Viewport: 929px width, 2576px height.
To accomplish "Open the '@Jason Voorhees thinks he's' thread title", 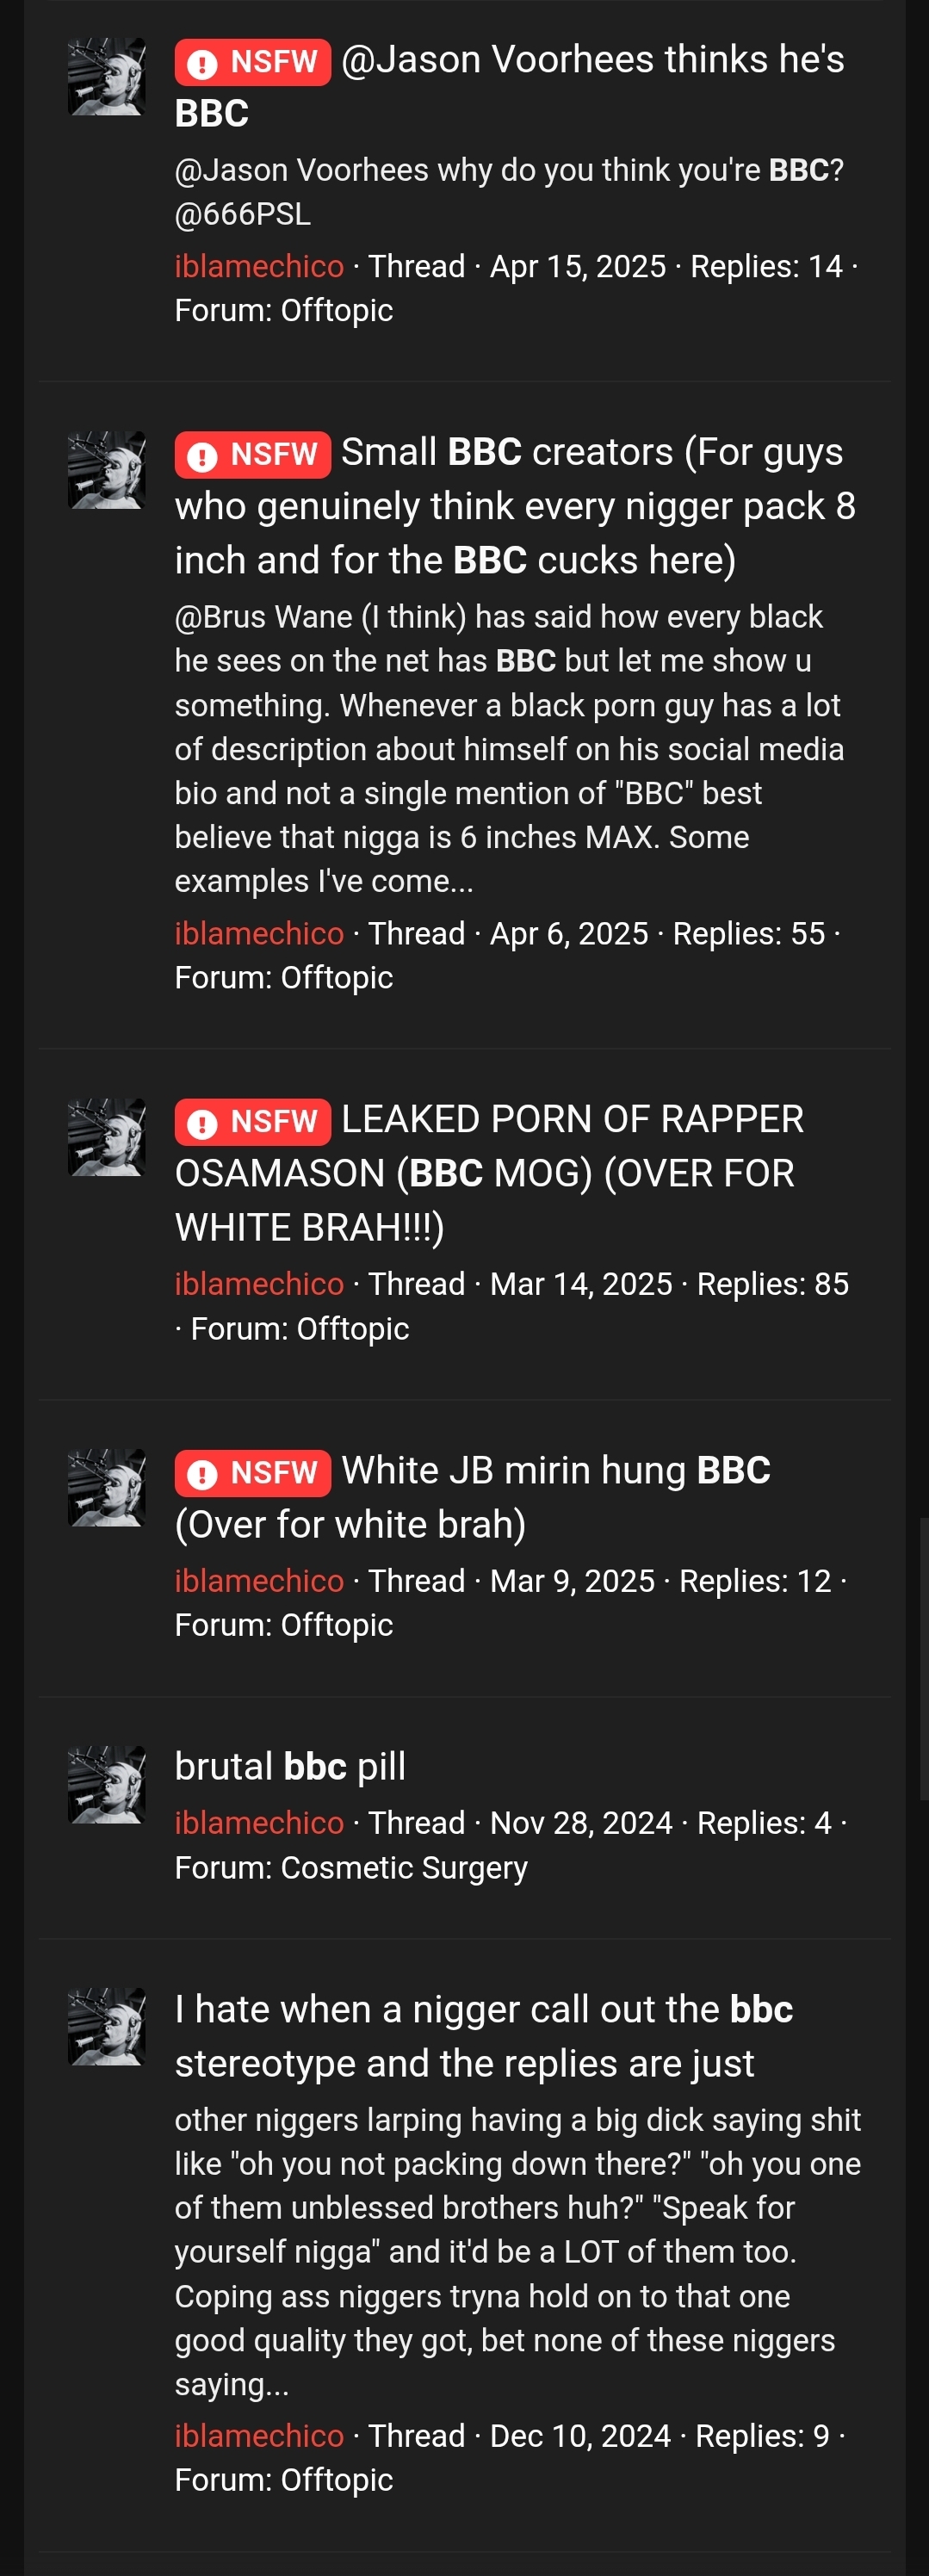I will click(593, 60).
